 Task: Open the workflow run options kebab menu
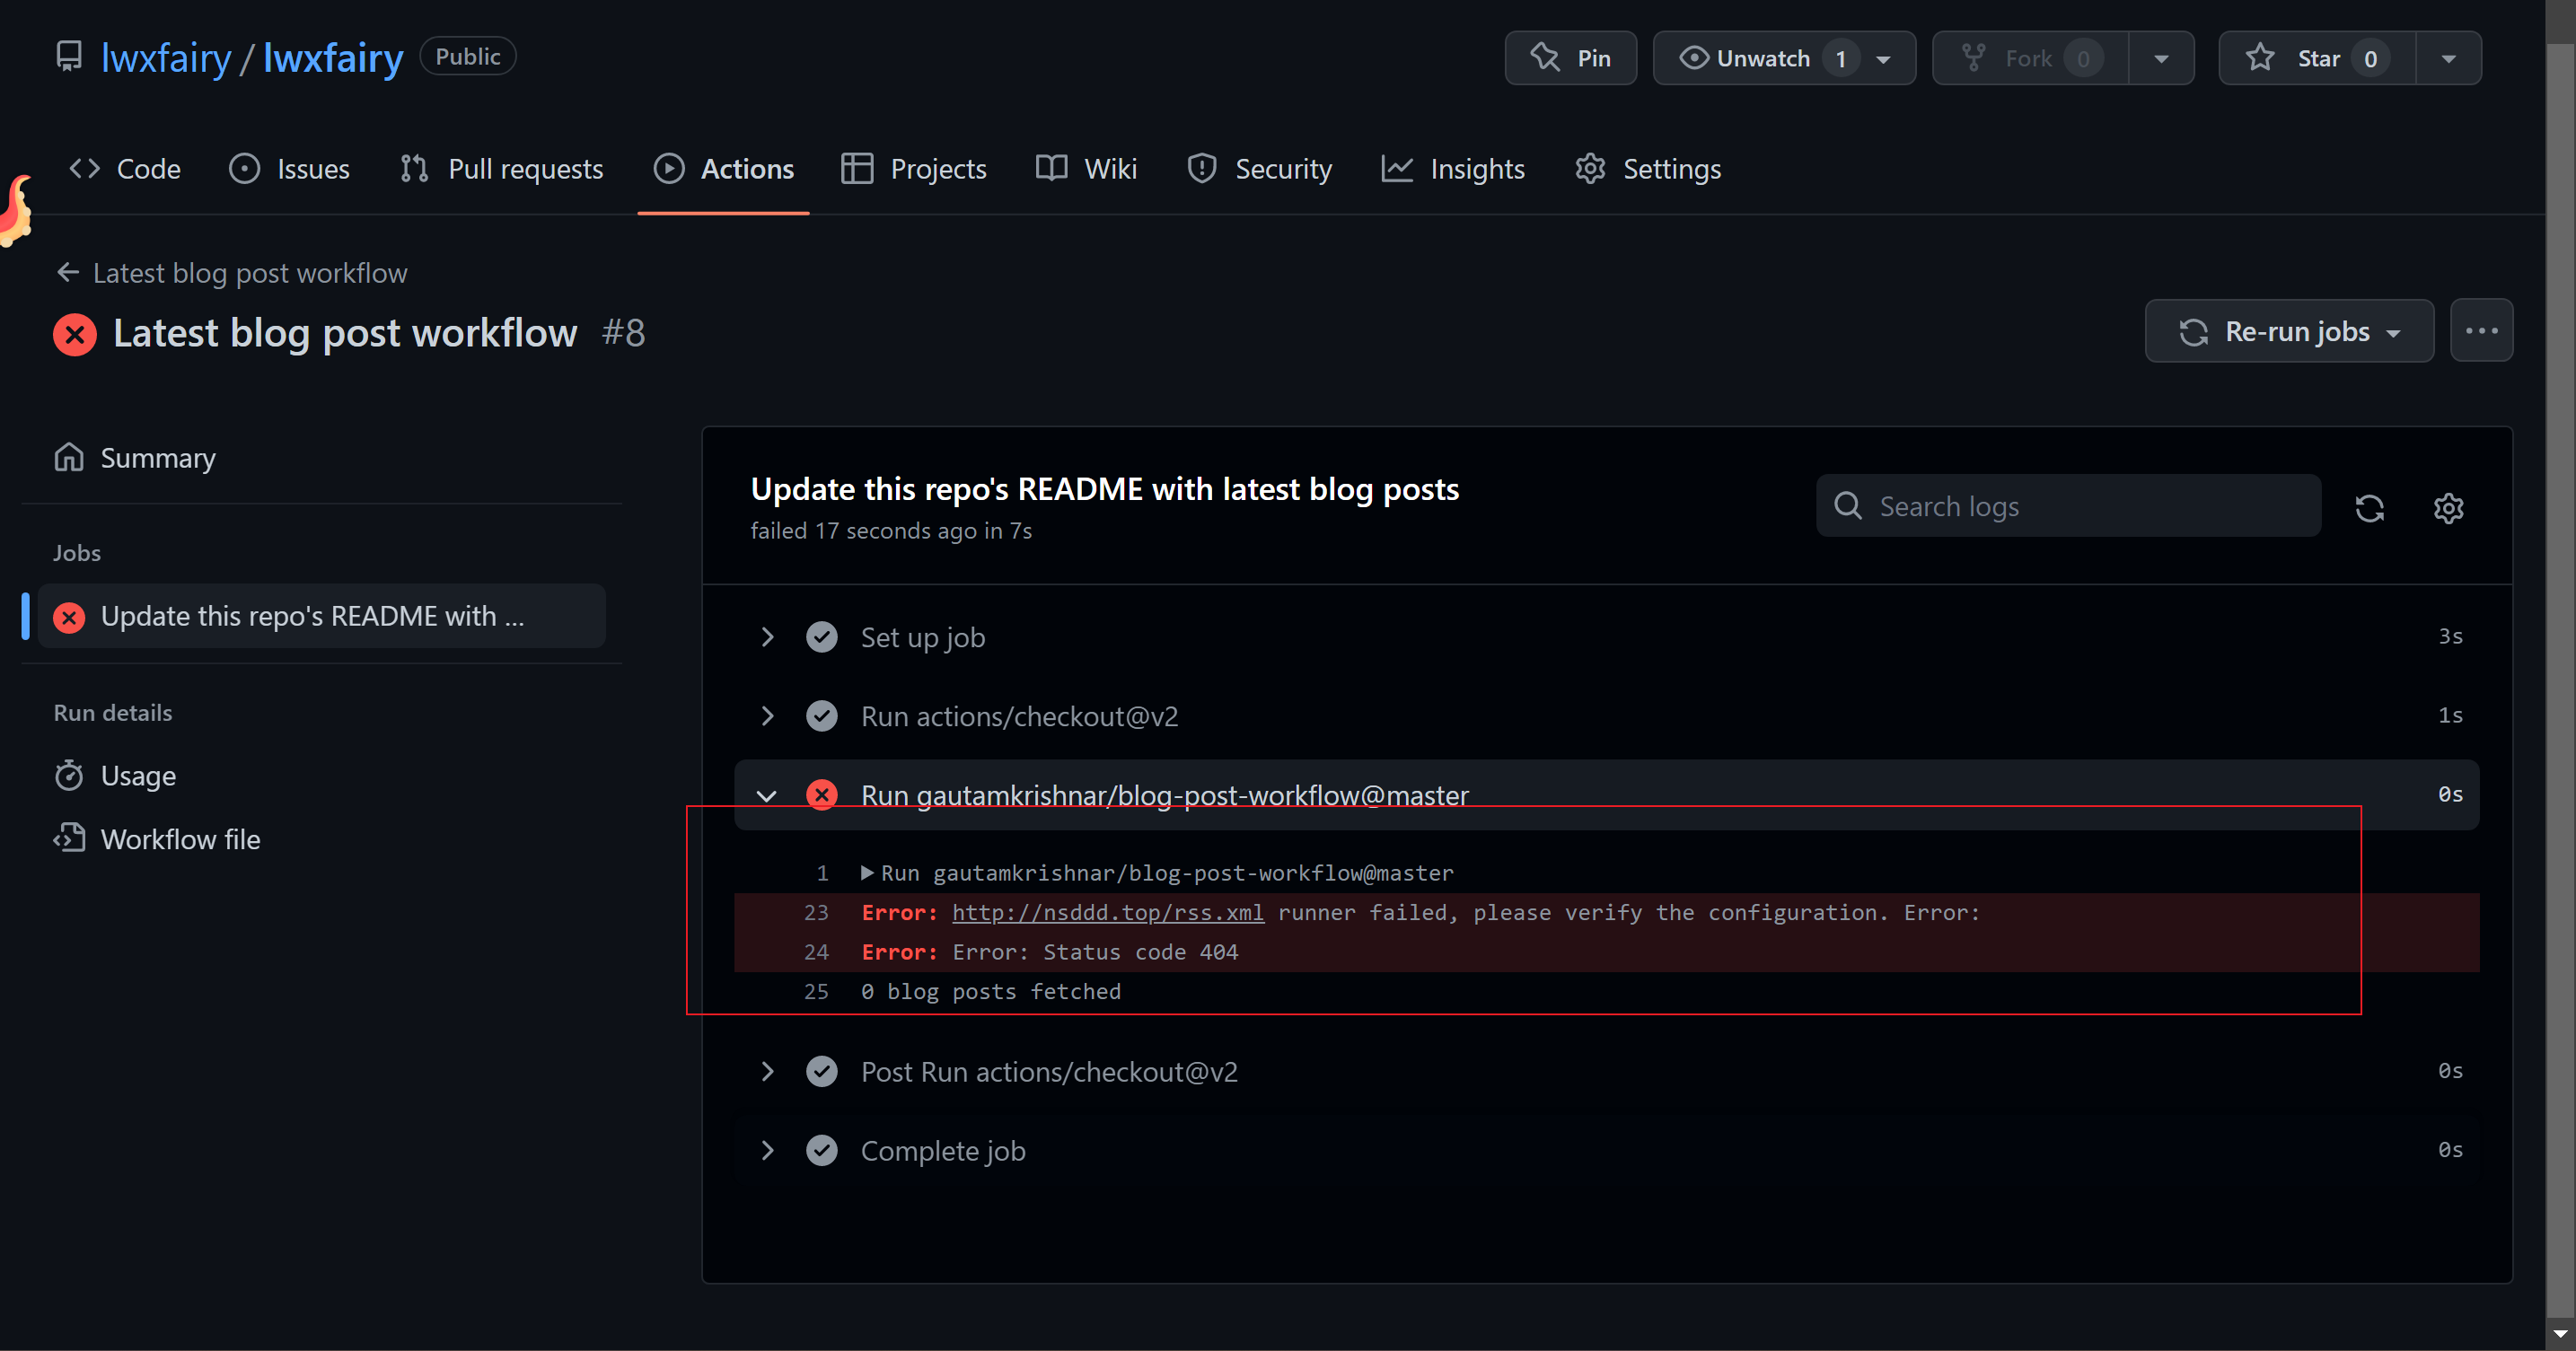[2482, 330]
